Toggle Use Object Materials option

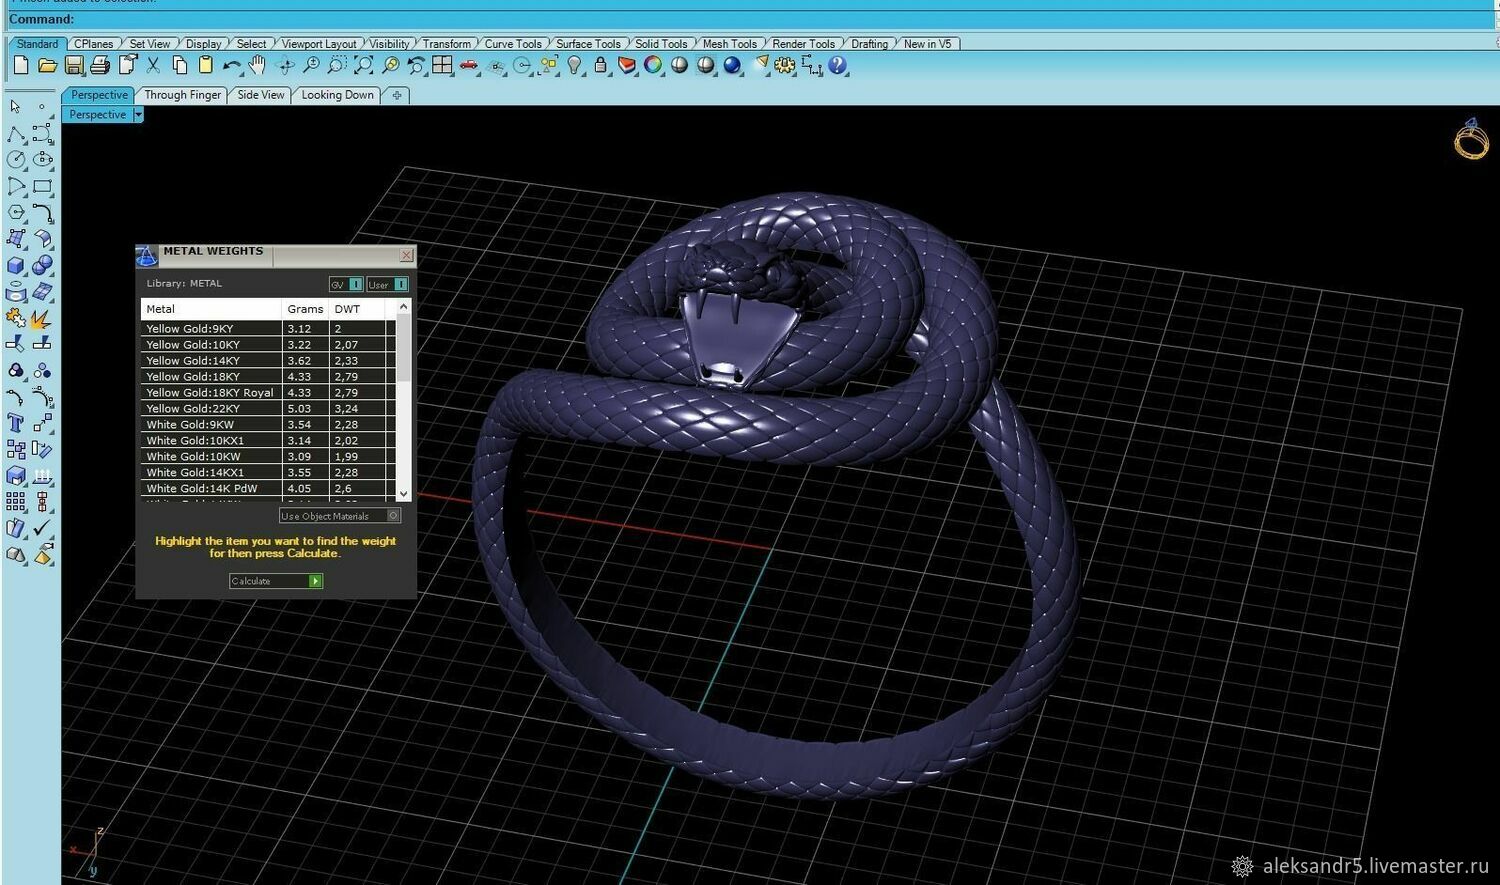(340, 516)
